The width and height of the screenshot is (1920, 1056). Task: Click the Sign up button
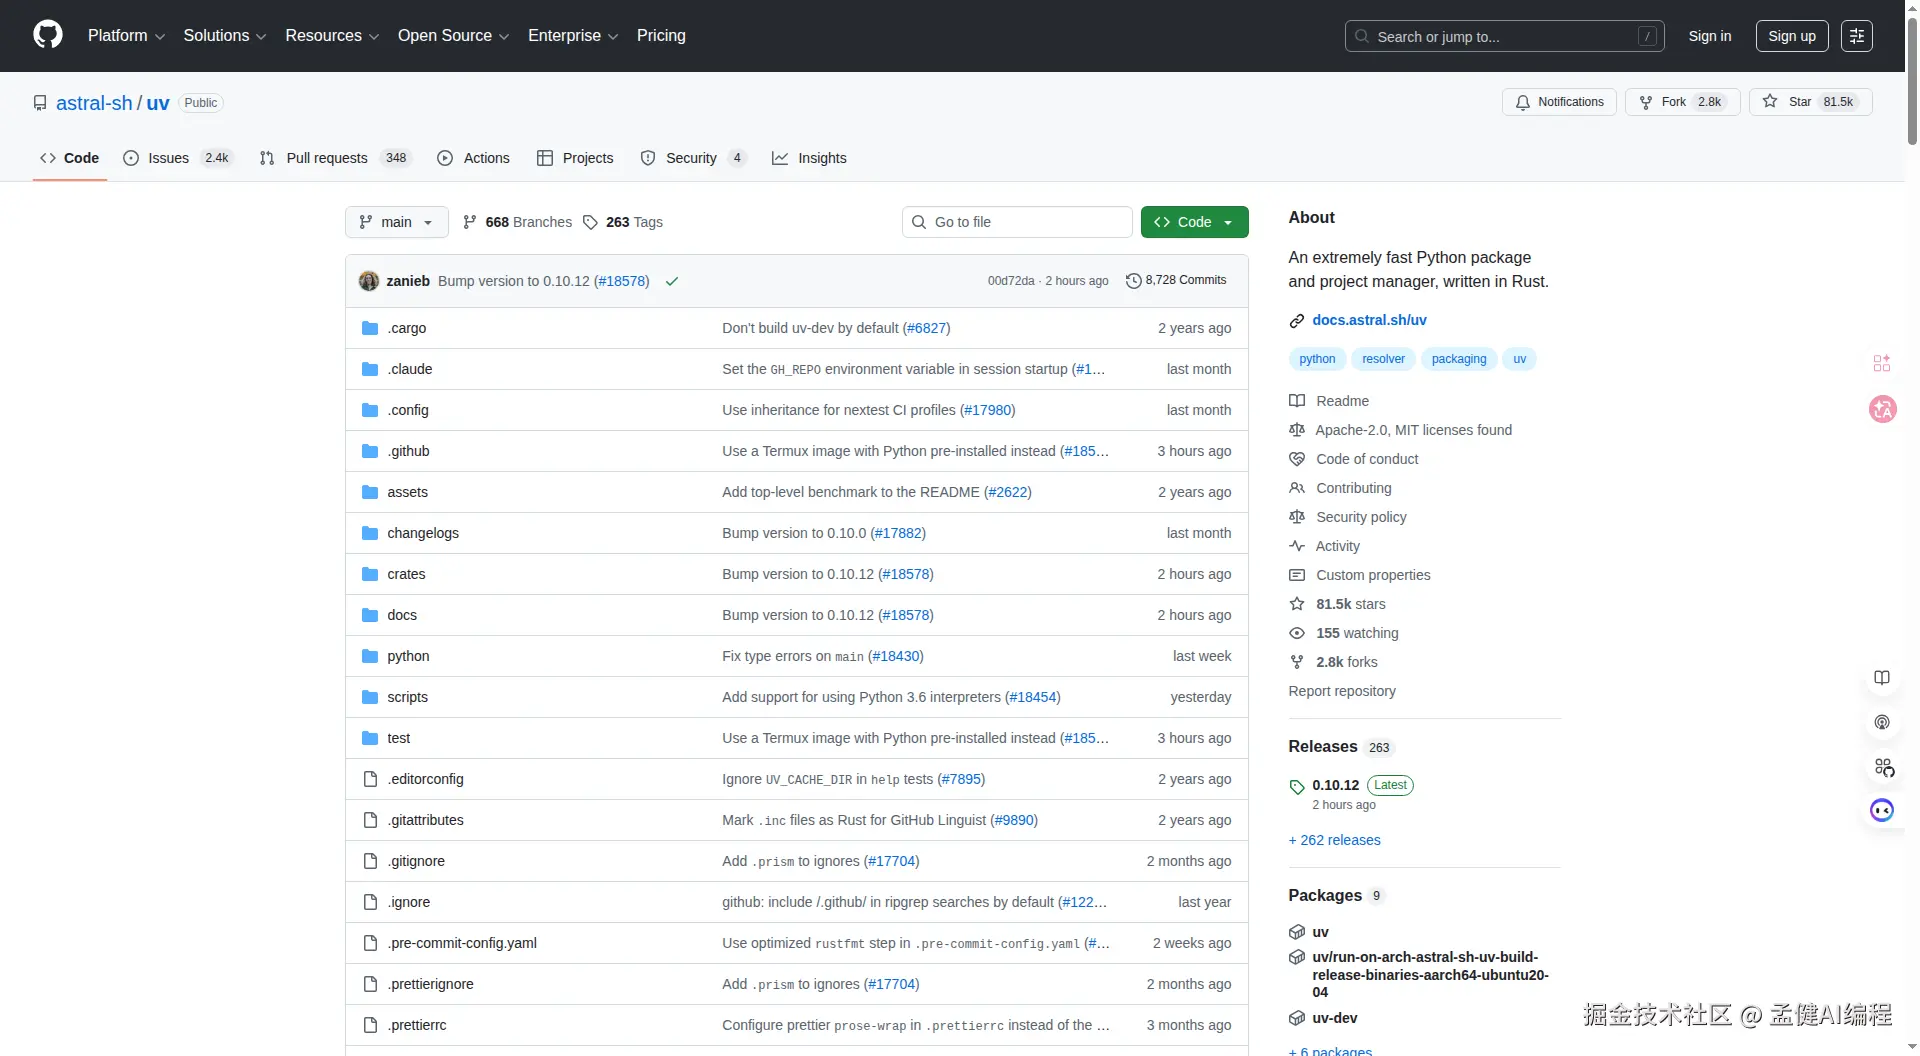1792,35
